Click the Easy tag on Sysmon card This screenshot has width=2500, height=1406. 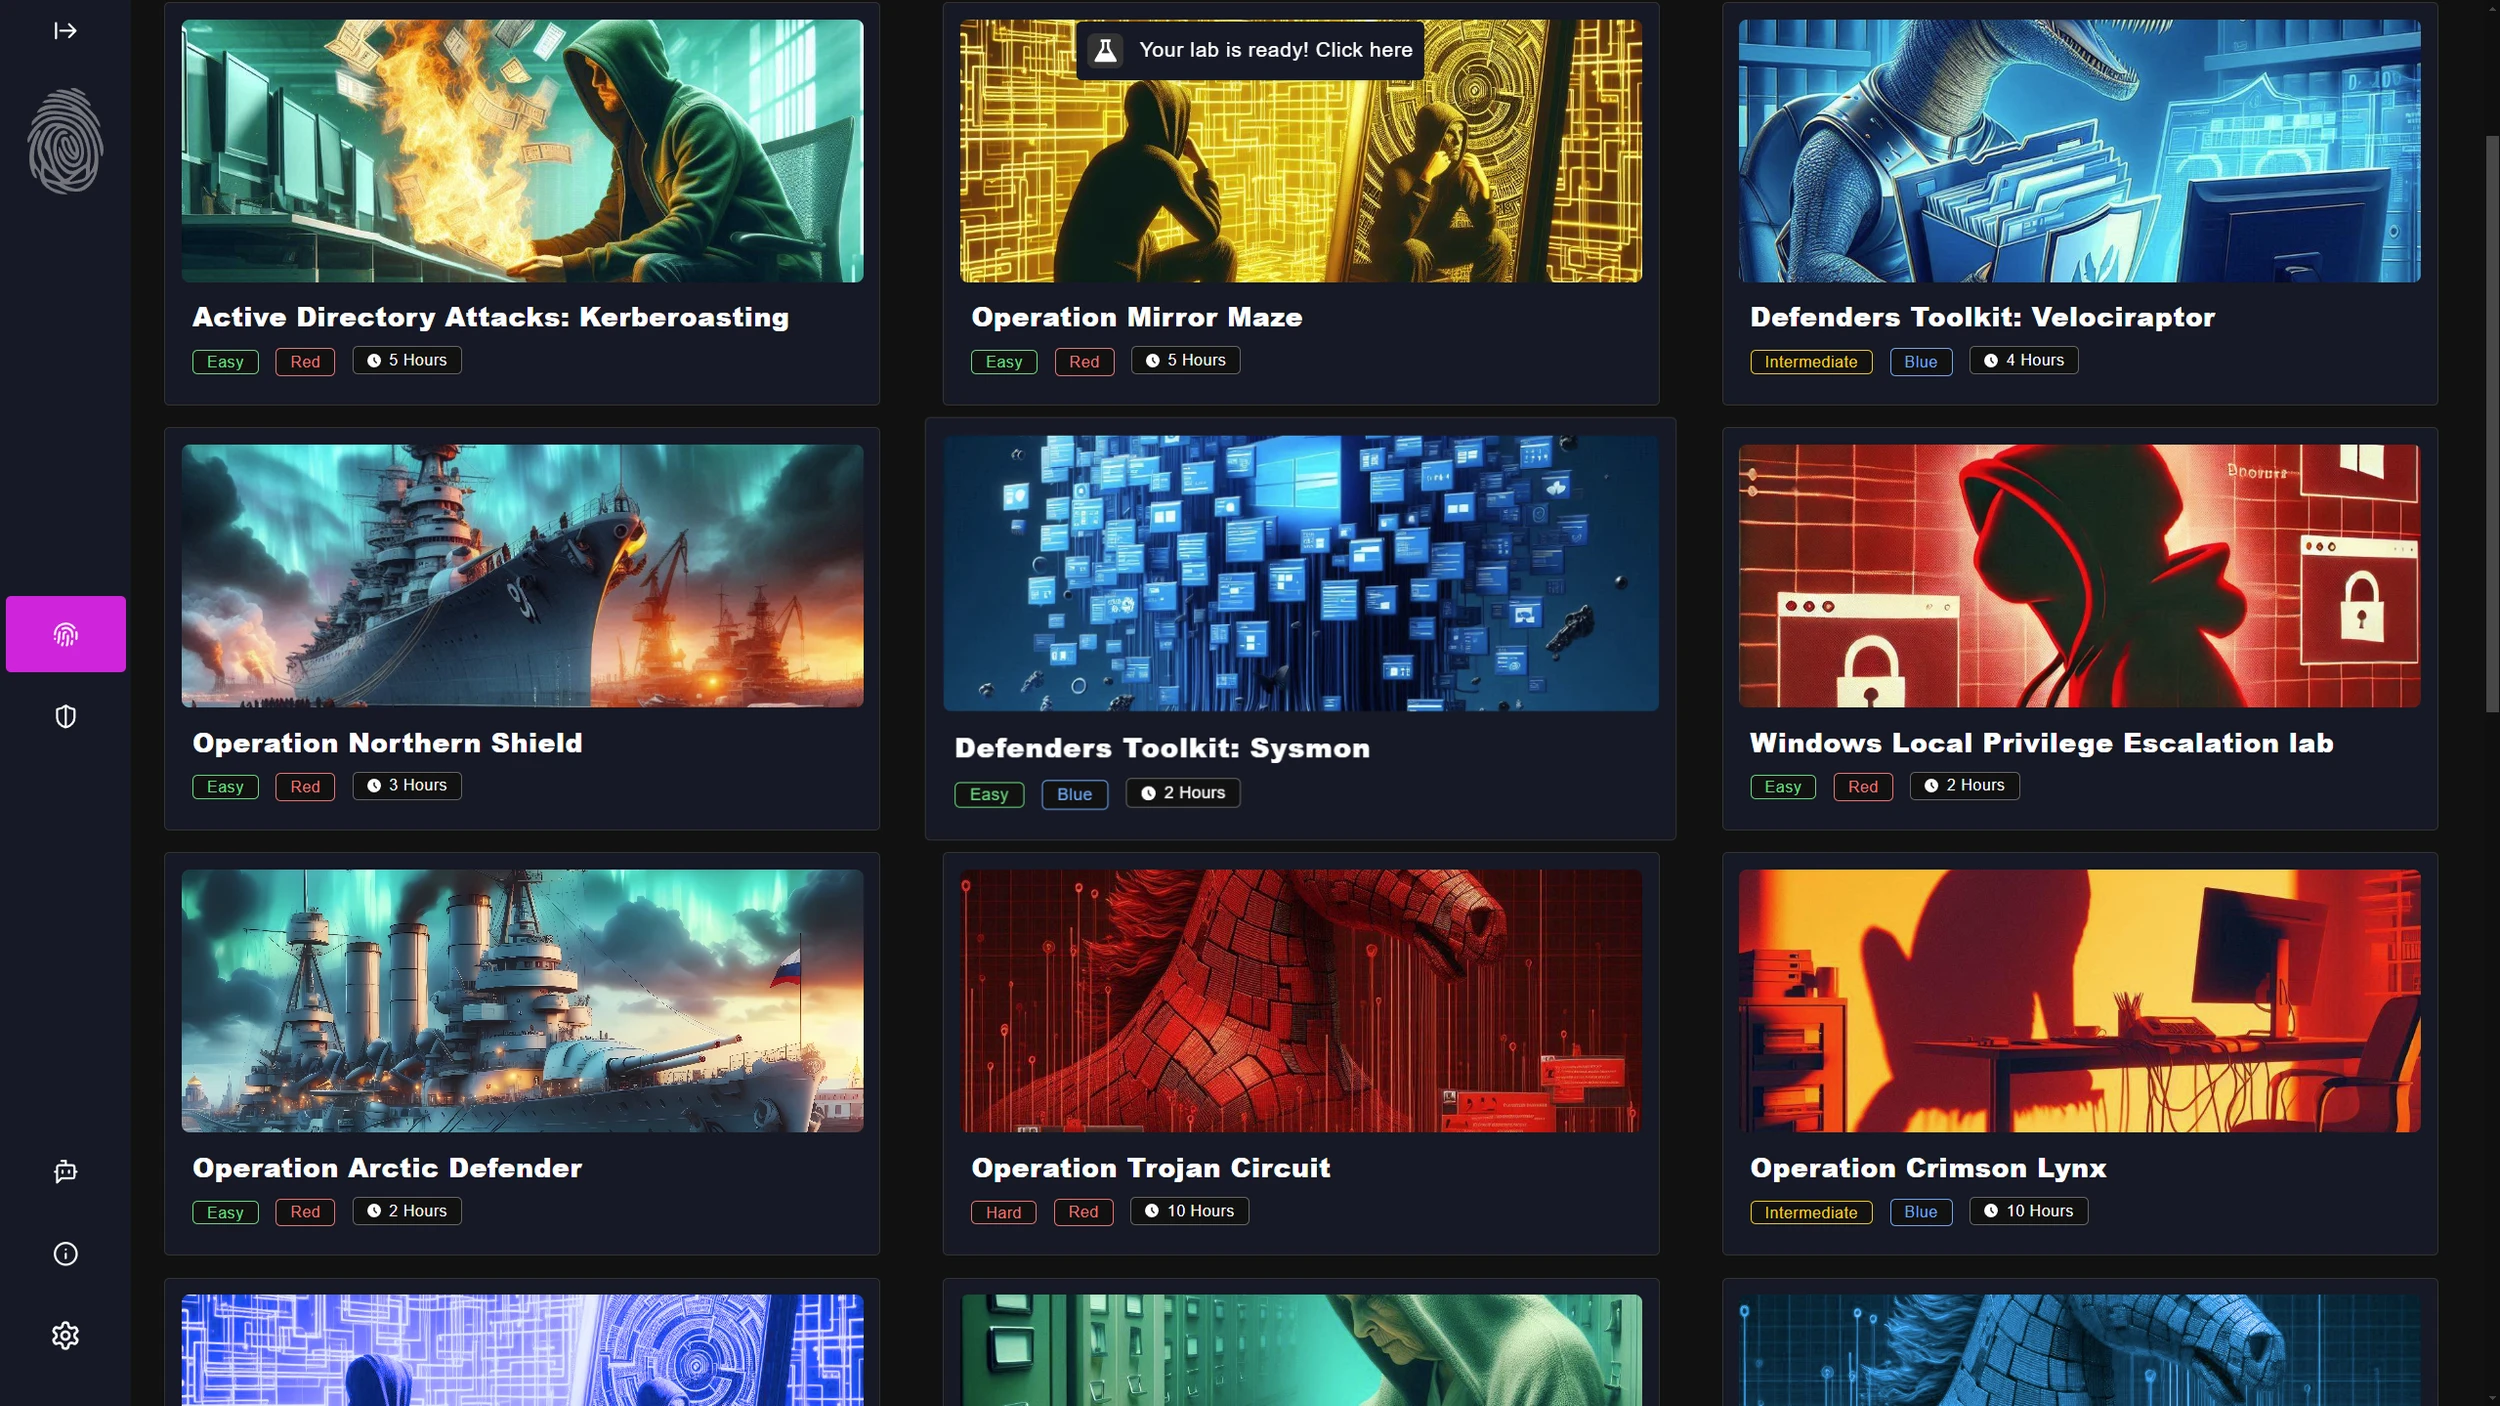pyautogui.click(x=989, y=794)
